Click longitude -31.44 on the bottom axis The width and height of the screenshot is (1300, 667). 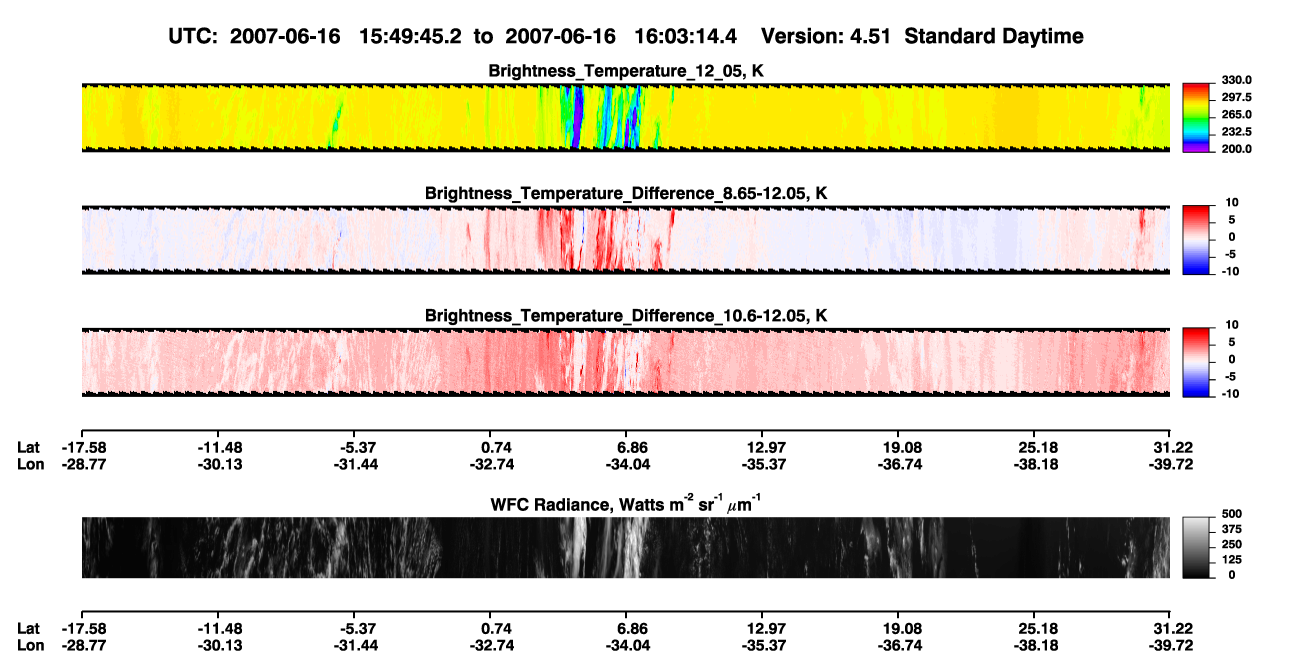[354, 645]
